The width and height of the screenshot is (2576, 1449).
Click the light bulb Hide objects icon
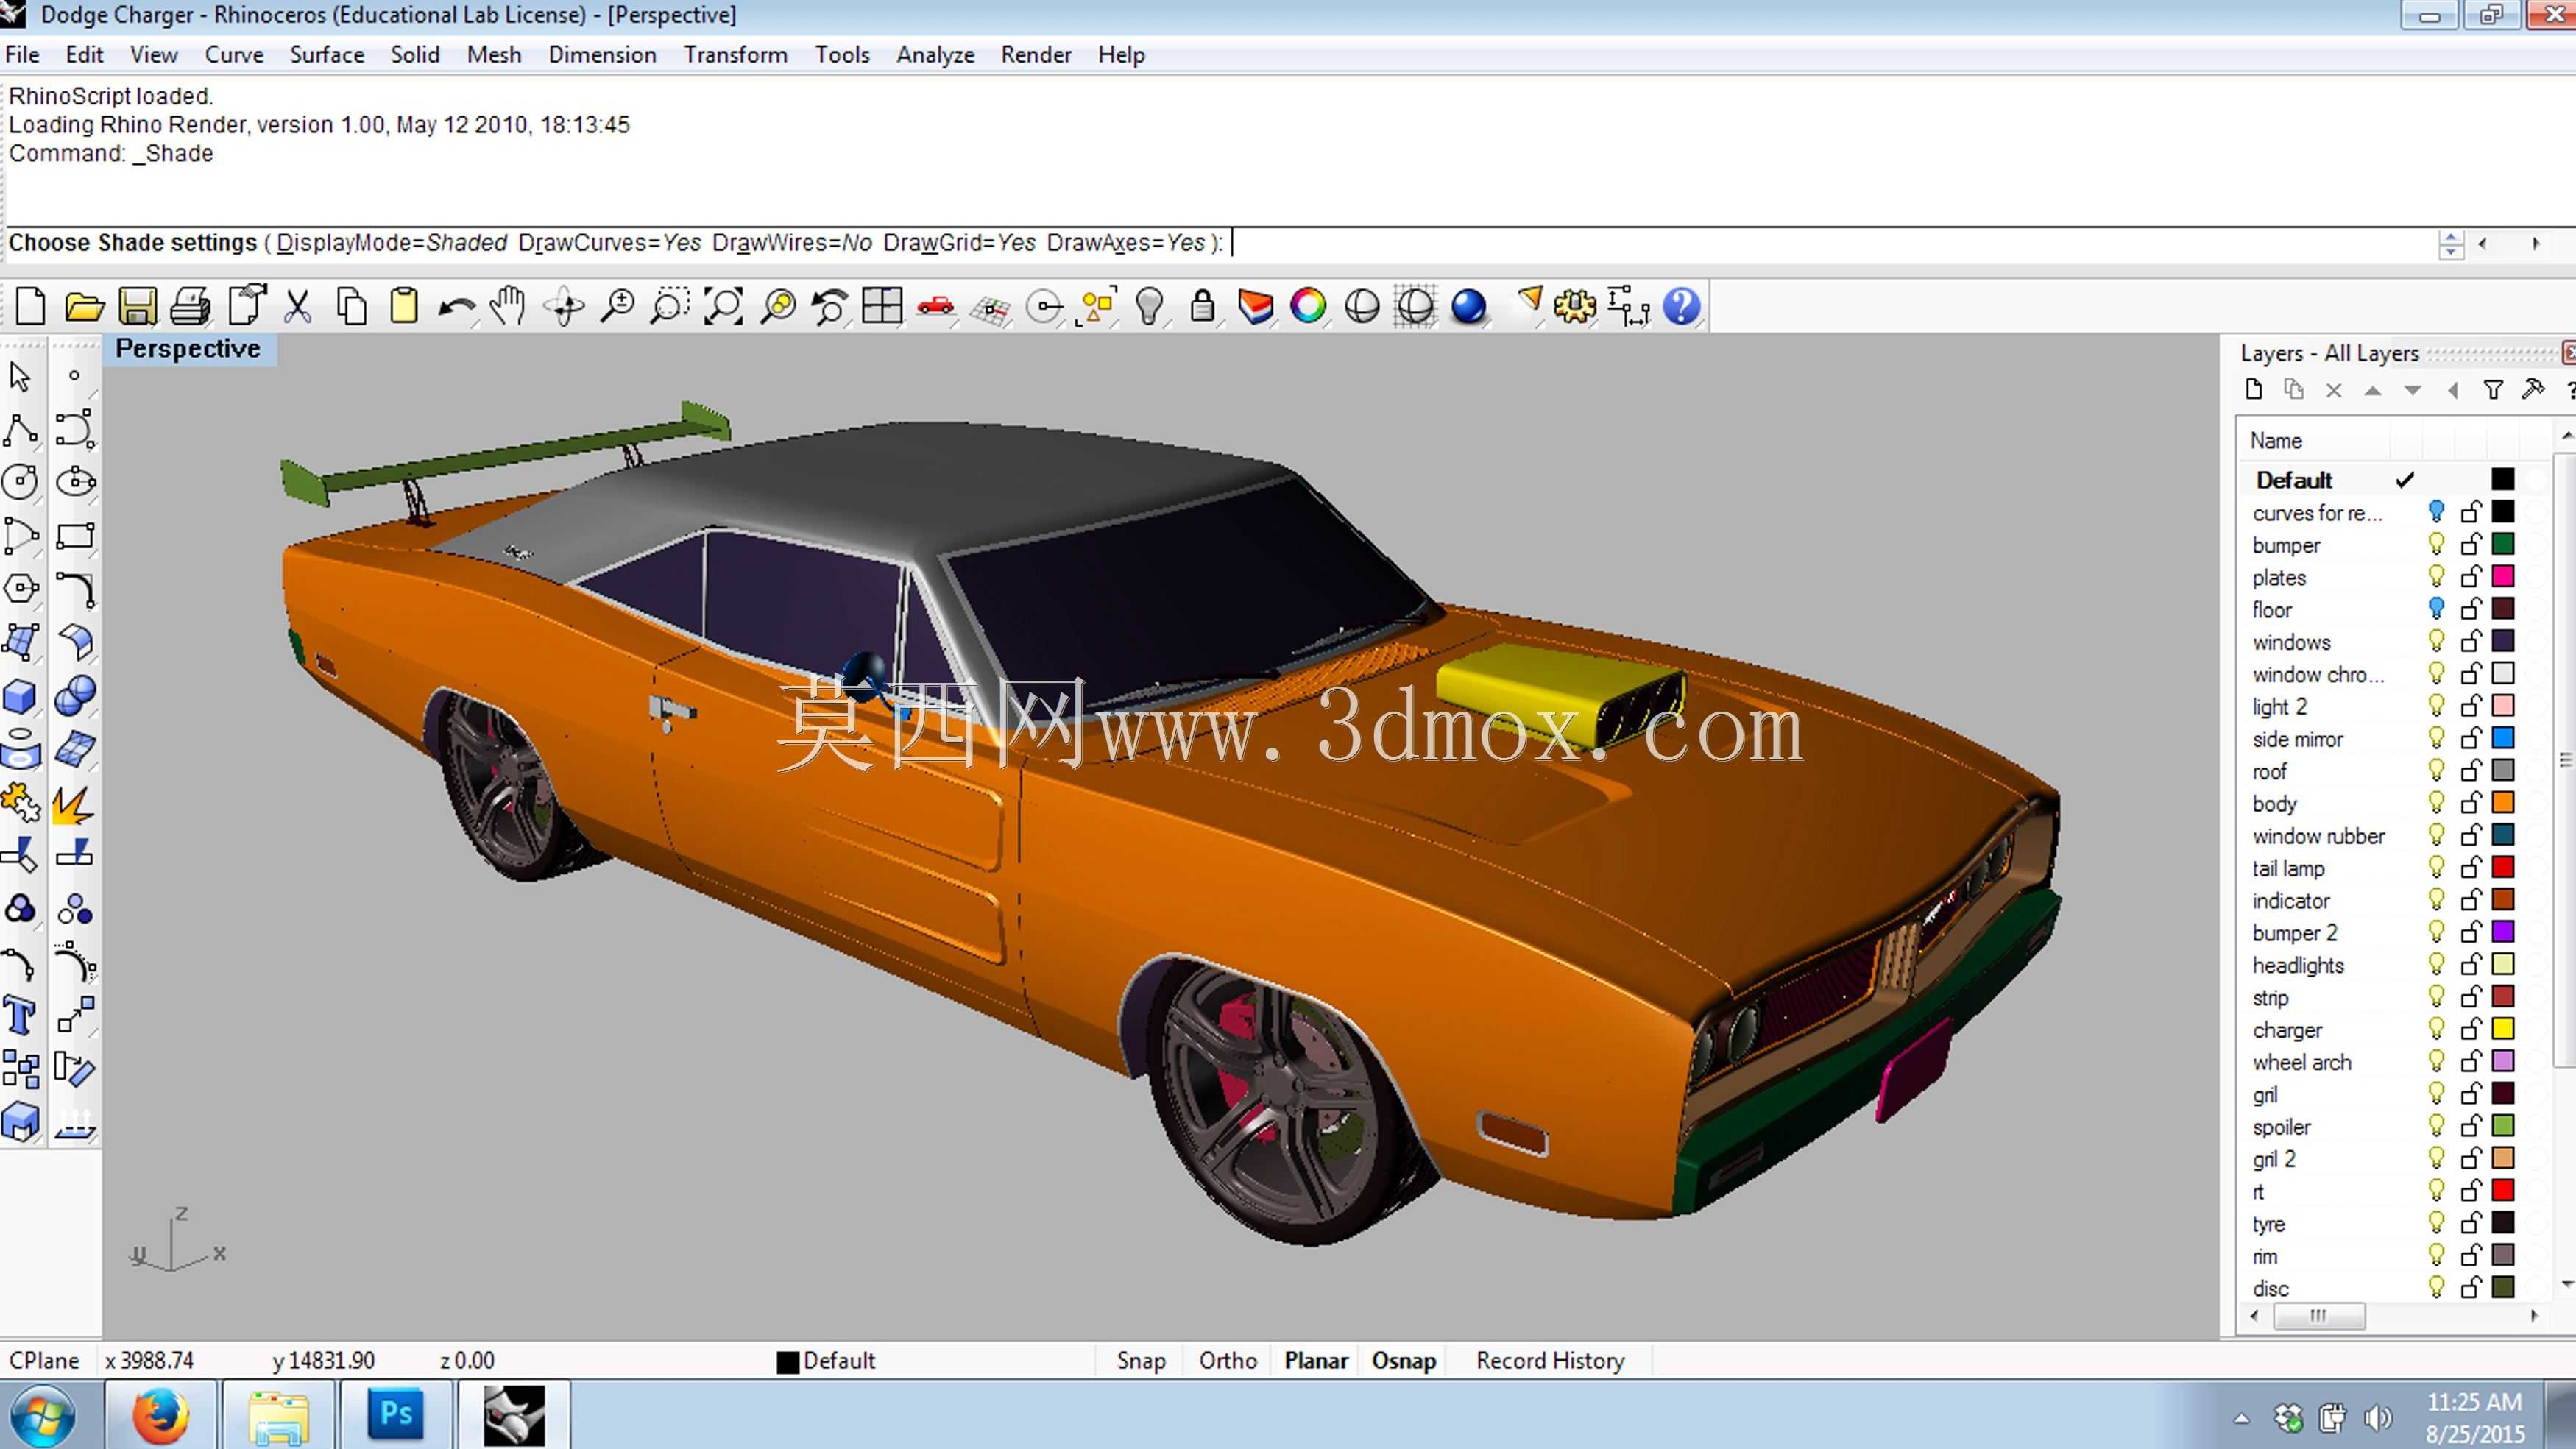coord(1149,306)
